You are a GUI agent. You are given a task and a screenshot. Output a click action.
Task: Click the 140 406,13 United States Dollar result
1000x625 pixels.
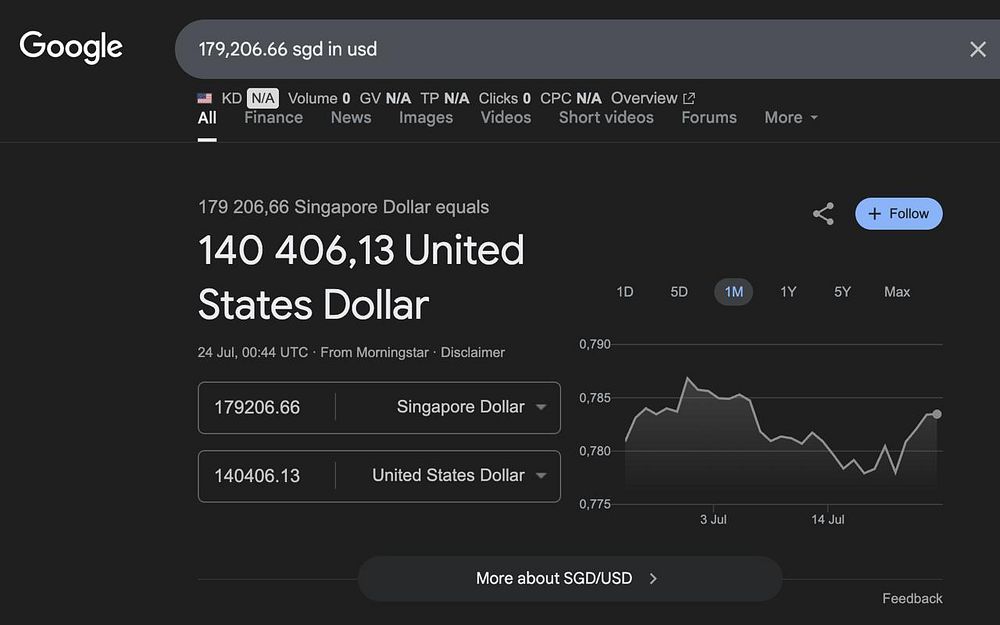pos(361,277)
